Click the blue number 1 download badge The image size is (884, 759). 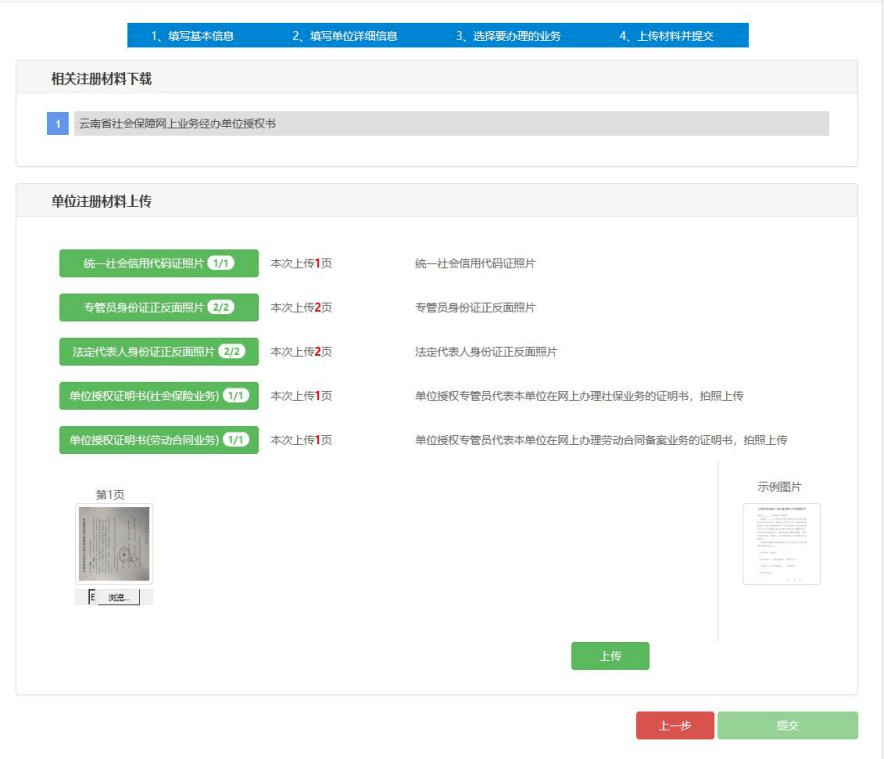(58, 123)
